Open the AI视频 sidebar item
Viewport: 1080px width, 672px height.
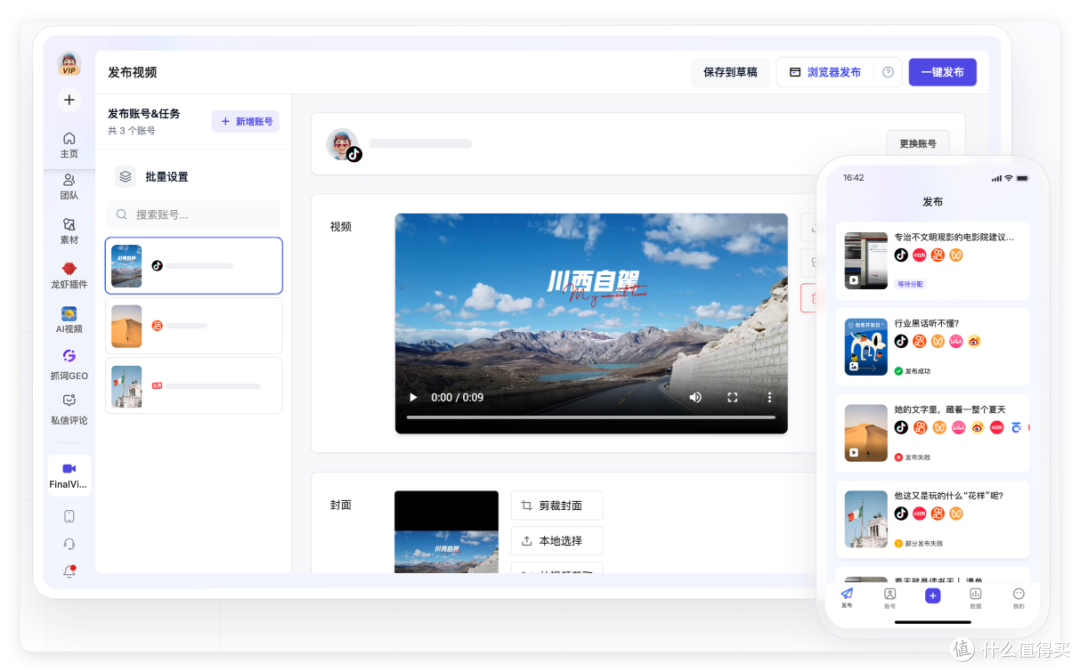tap(69, 320)
